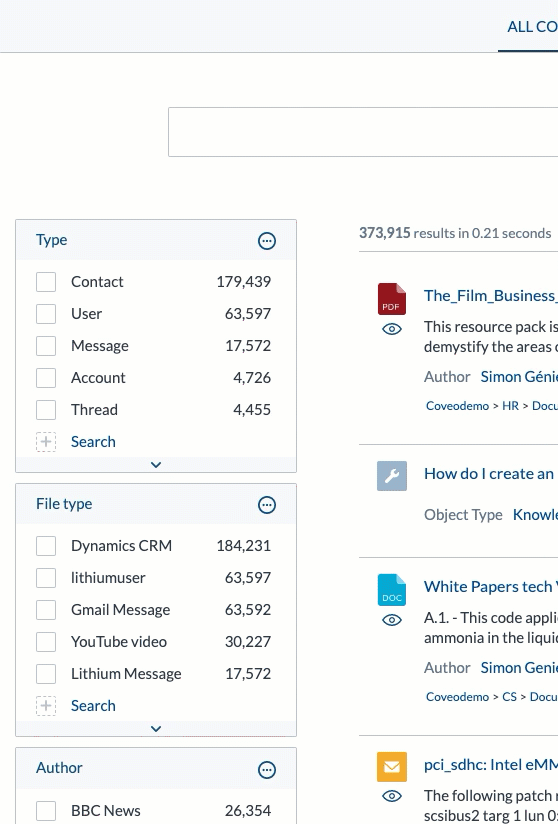The height and width of the screenshot is (824, 558).
Task: Check the Contact type checkbox
Action: pyautogui.click(x=46, y=282)
